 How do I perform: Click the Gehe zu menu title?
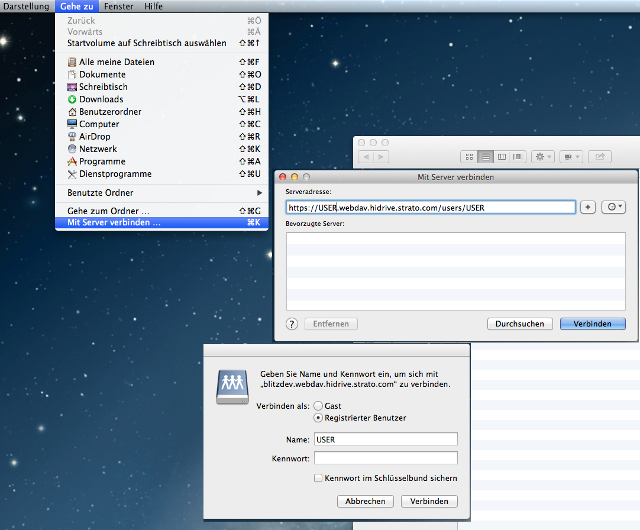click(77, 6)
